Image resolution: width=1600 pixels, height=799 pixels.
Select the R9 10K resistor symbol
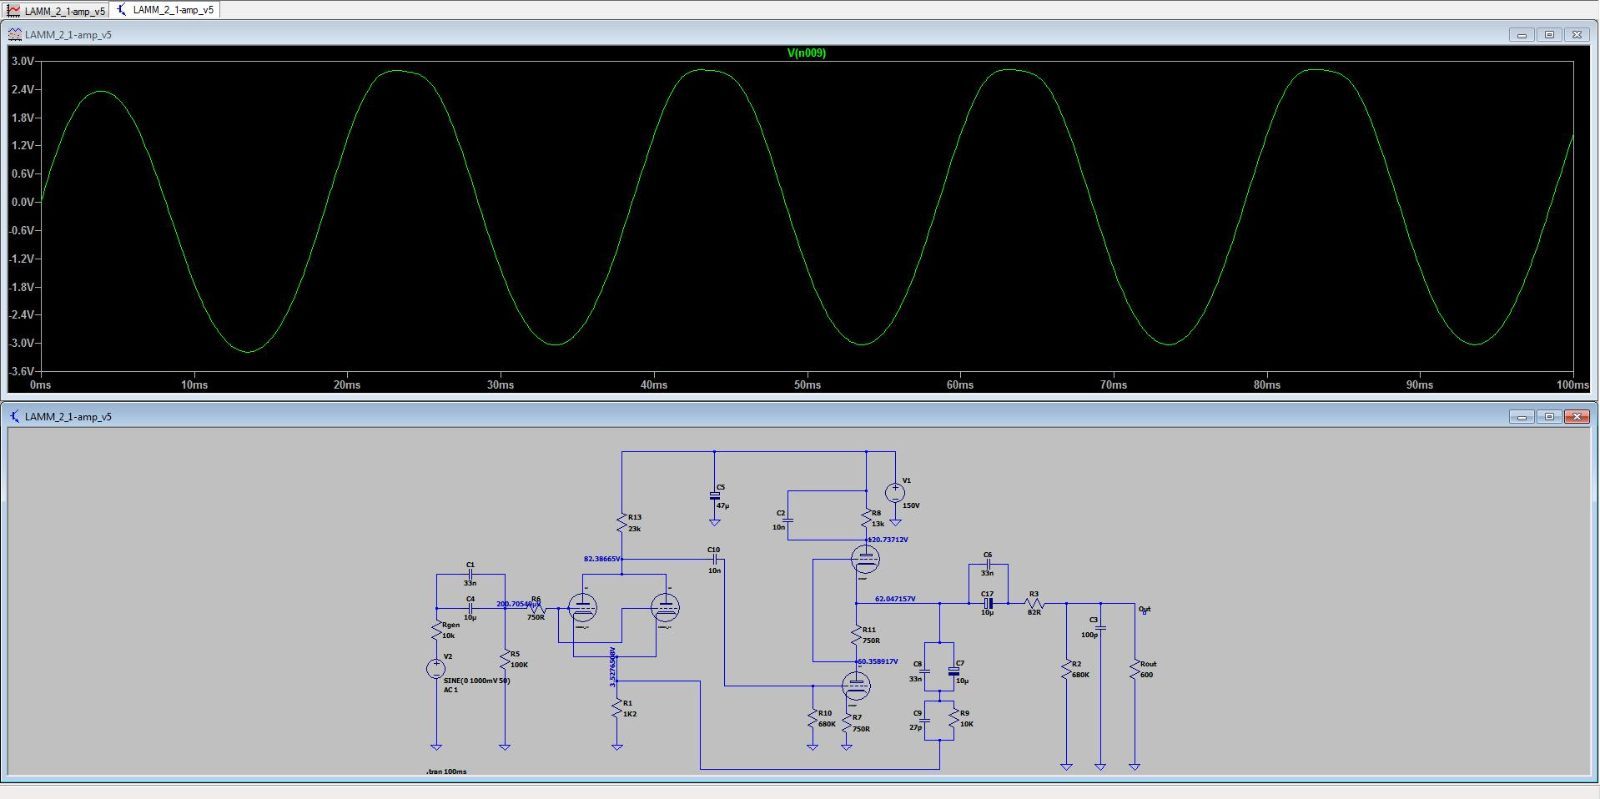(x=954, y=718)
